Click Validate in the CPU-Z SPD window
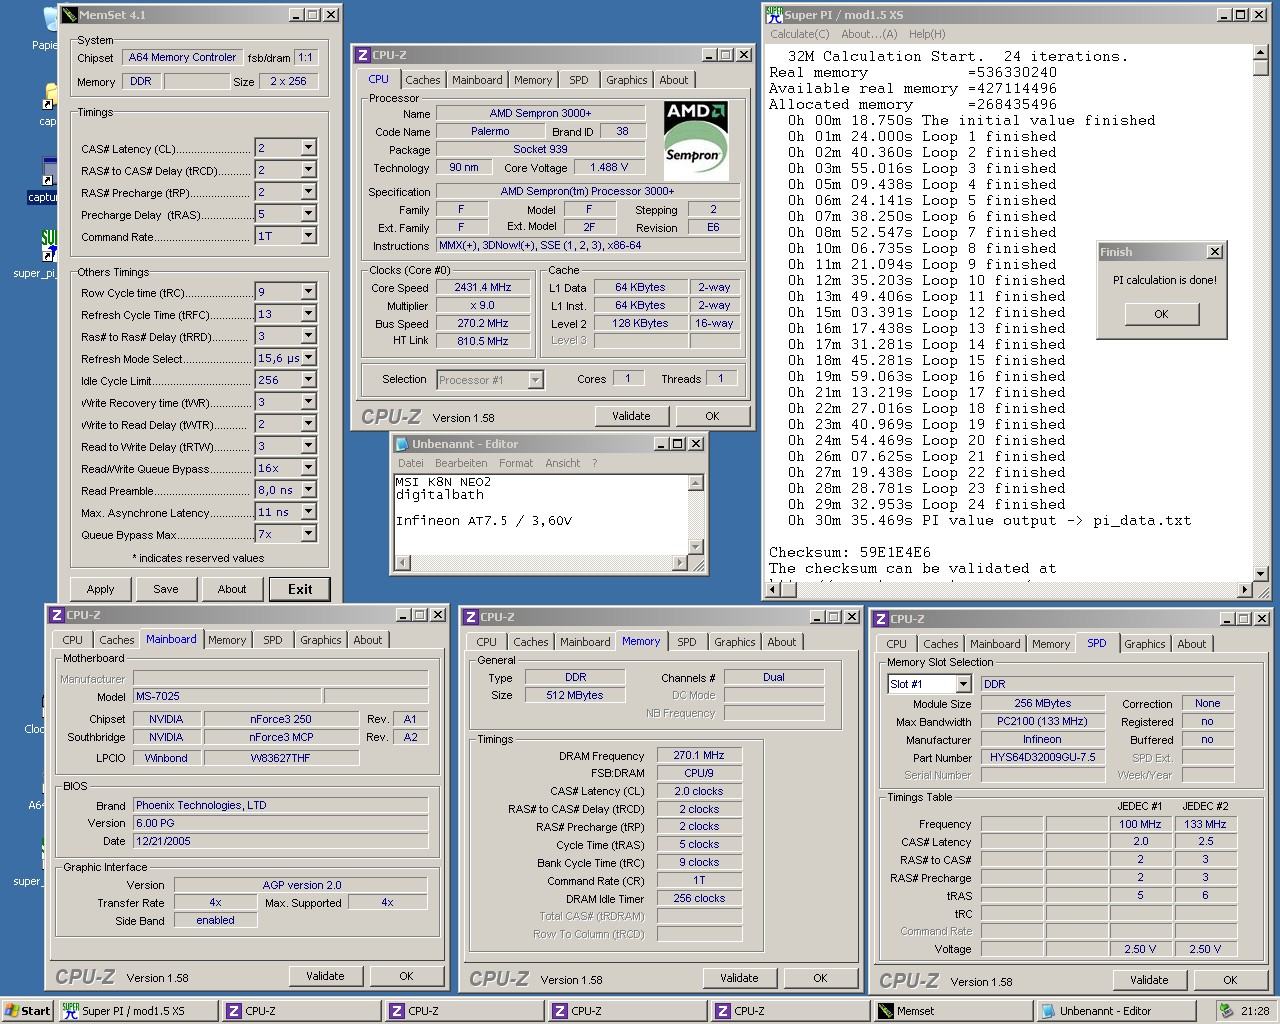This screenshot has width=1280, height=1024. click(1149, 980)
